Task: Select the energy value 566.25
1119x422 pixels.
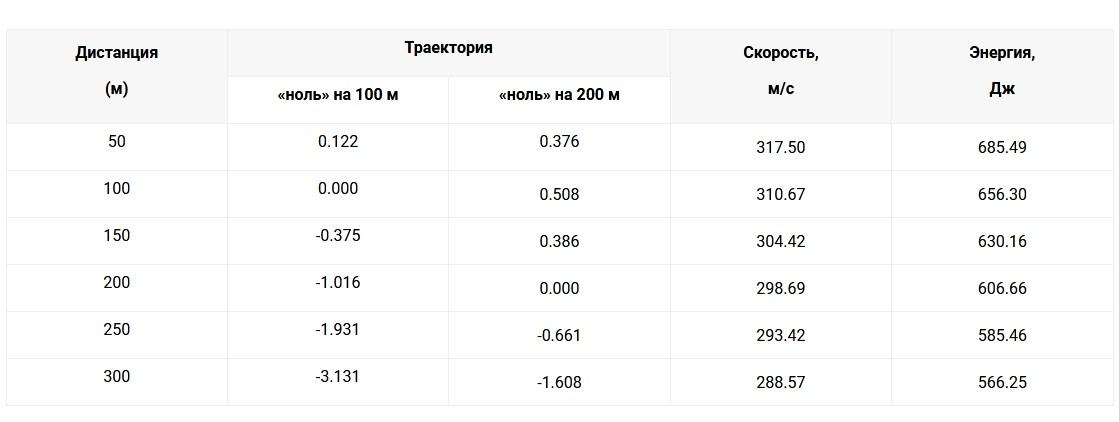Action: click(1002, 382)
